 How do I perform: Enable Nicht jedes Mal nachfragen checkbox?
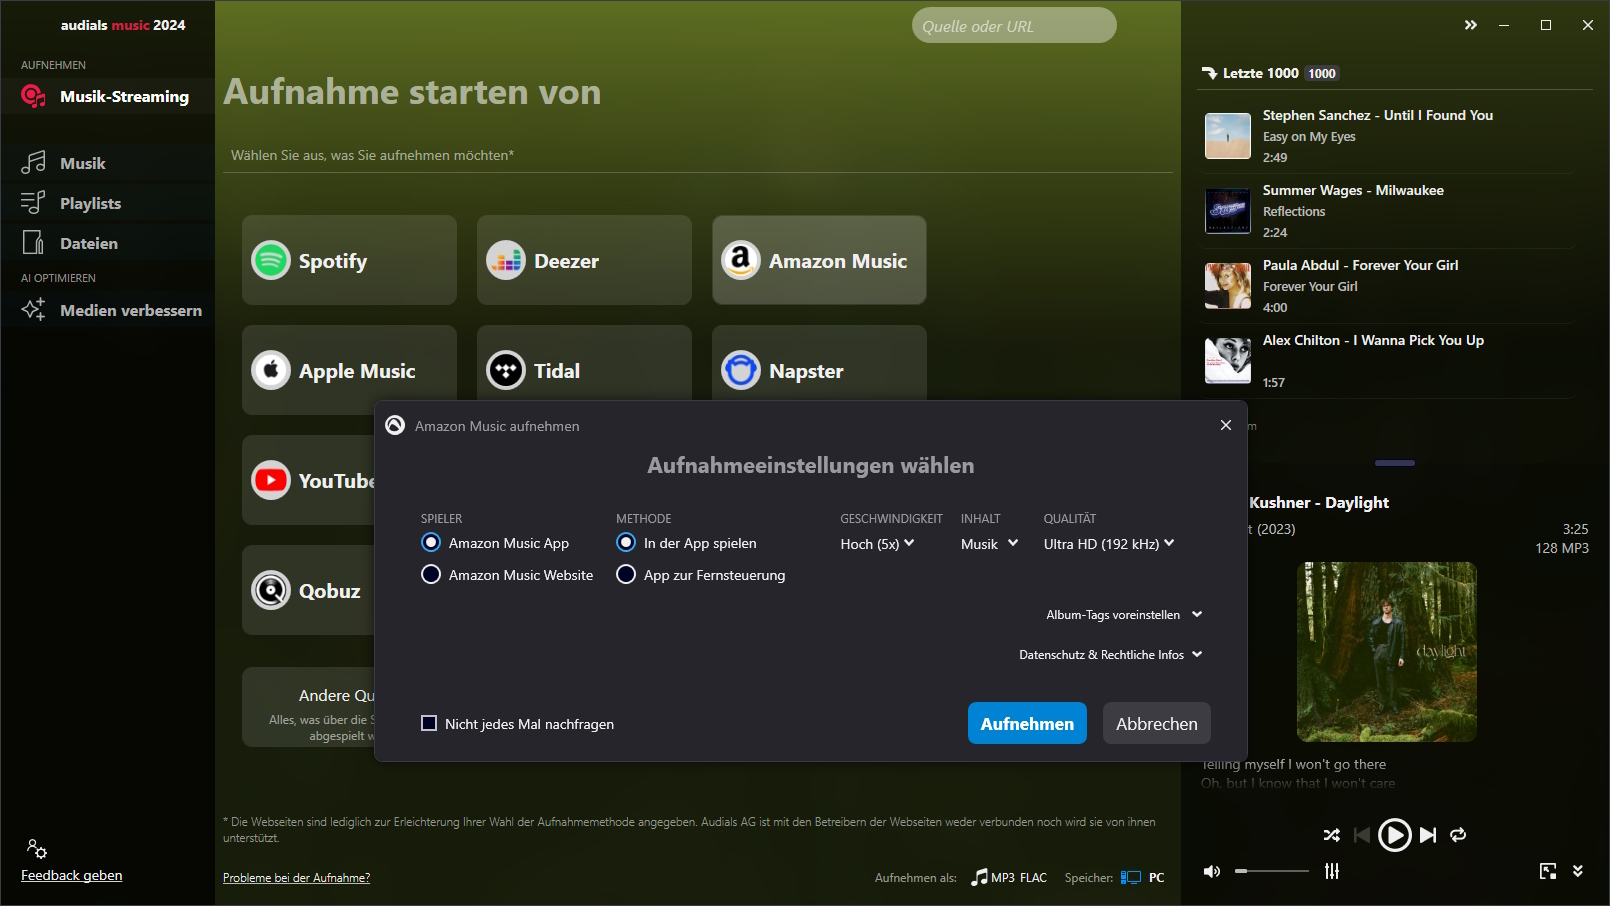[429, 723]
